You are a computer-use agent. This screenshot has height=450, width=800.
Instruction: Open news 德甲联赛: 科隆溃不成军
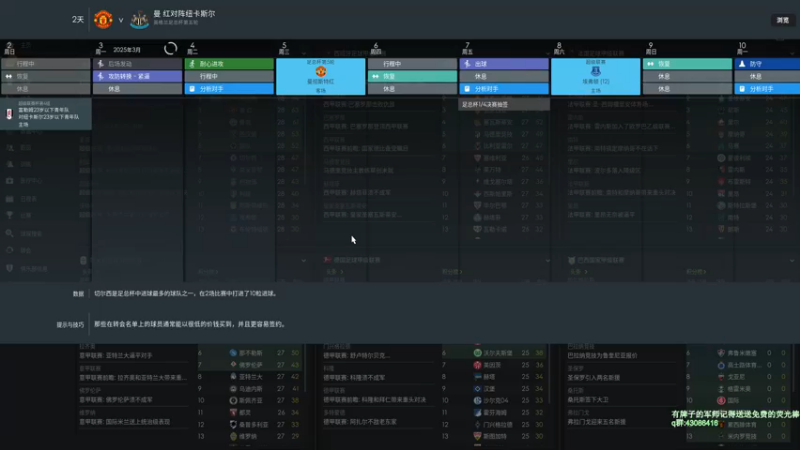pyautogui.click(x=354, y=378)
